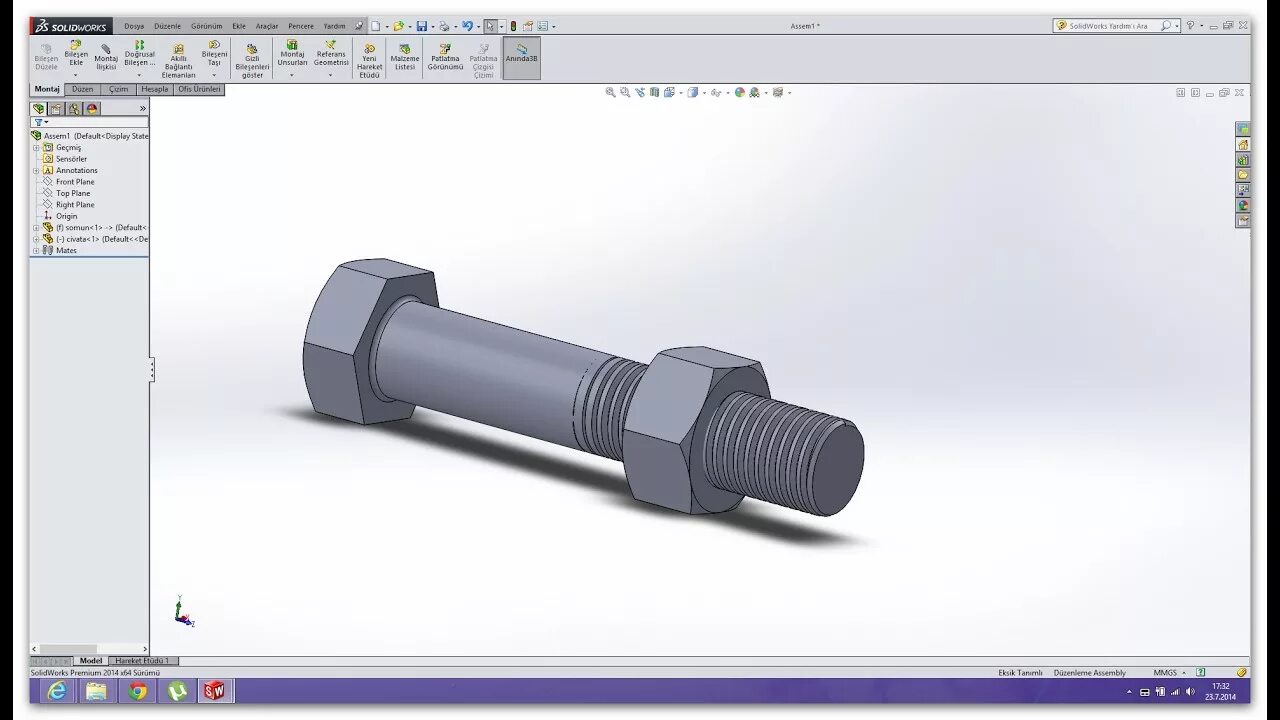The height and width of the screenshot is (720, 1280).
Task: Expand the Annotations tree node
Action: tap(36, 170)
